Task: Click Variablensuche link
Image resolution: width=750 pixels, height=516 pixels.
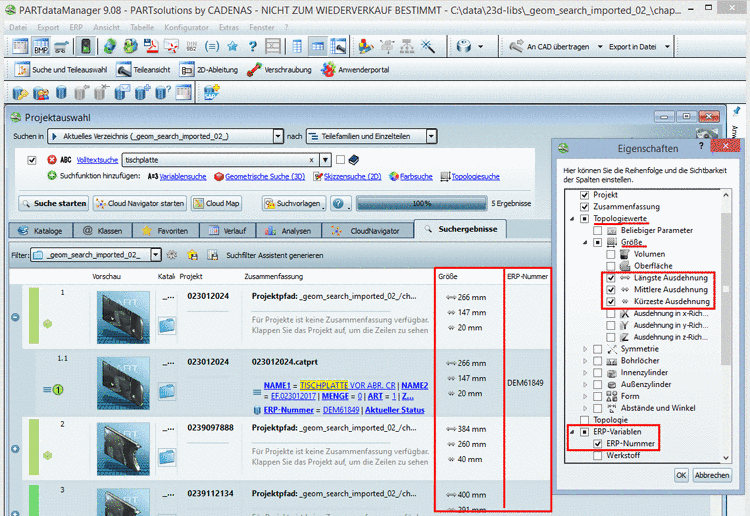Action: tap(183, 176)
